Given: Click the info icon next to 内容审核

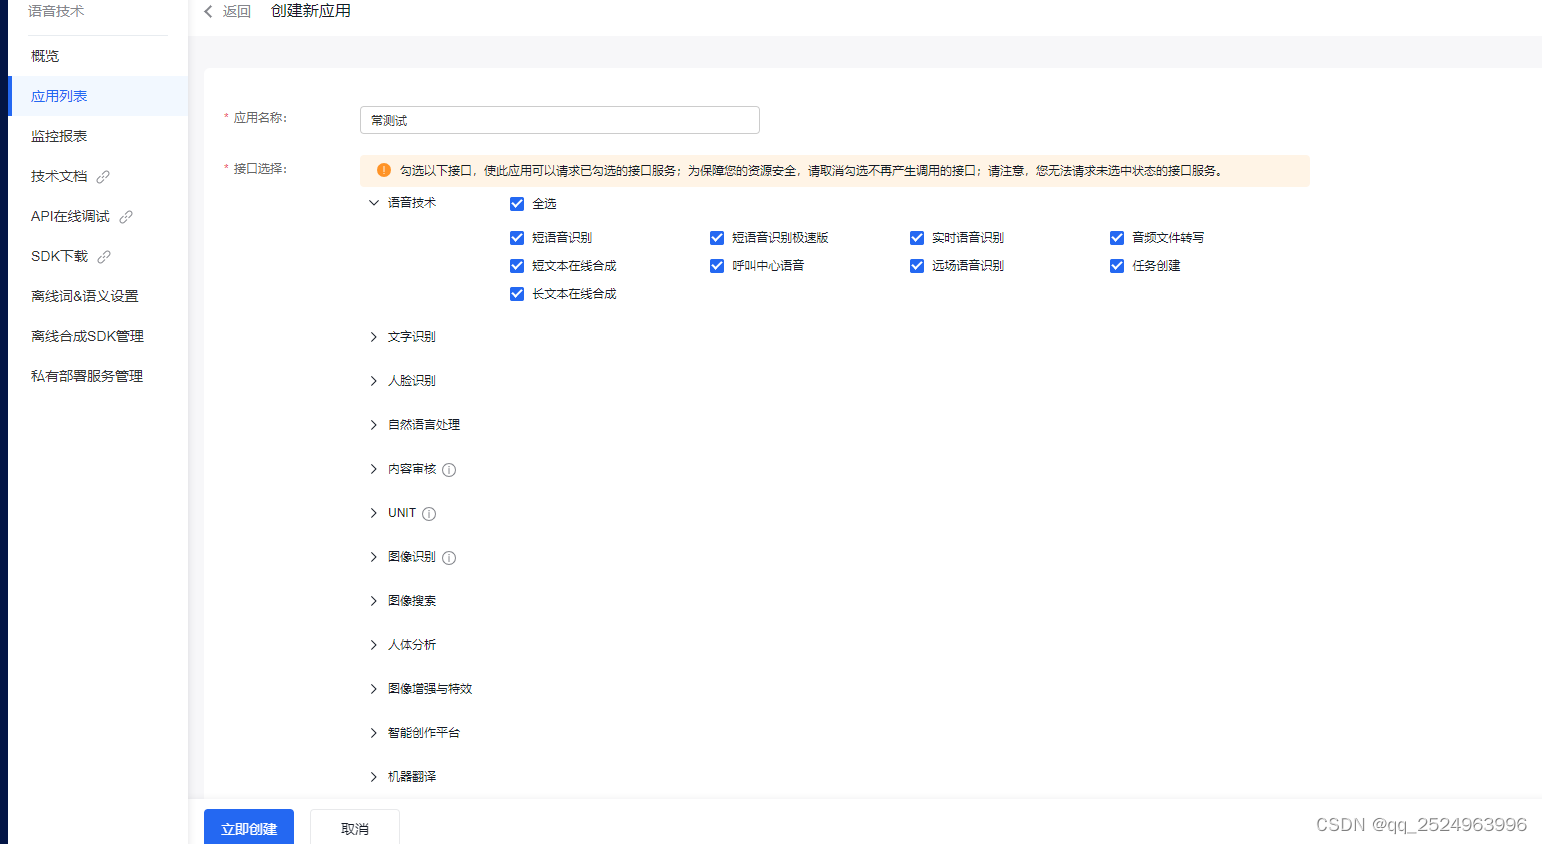Looking at the screenshot, I should (x=449, y=470).
